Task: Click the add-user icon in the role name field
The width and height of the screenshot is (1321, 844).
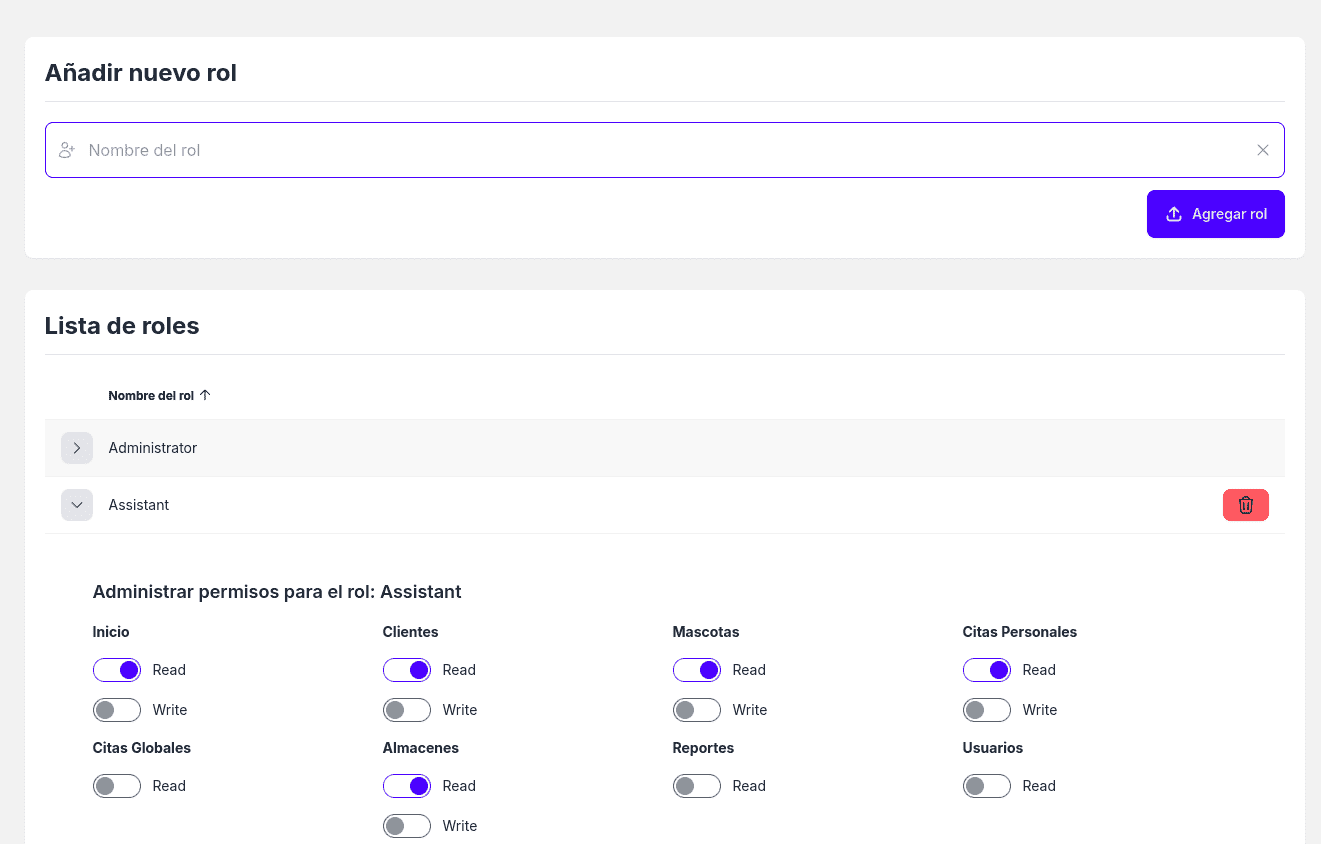Action: (x=67, y=150)
